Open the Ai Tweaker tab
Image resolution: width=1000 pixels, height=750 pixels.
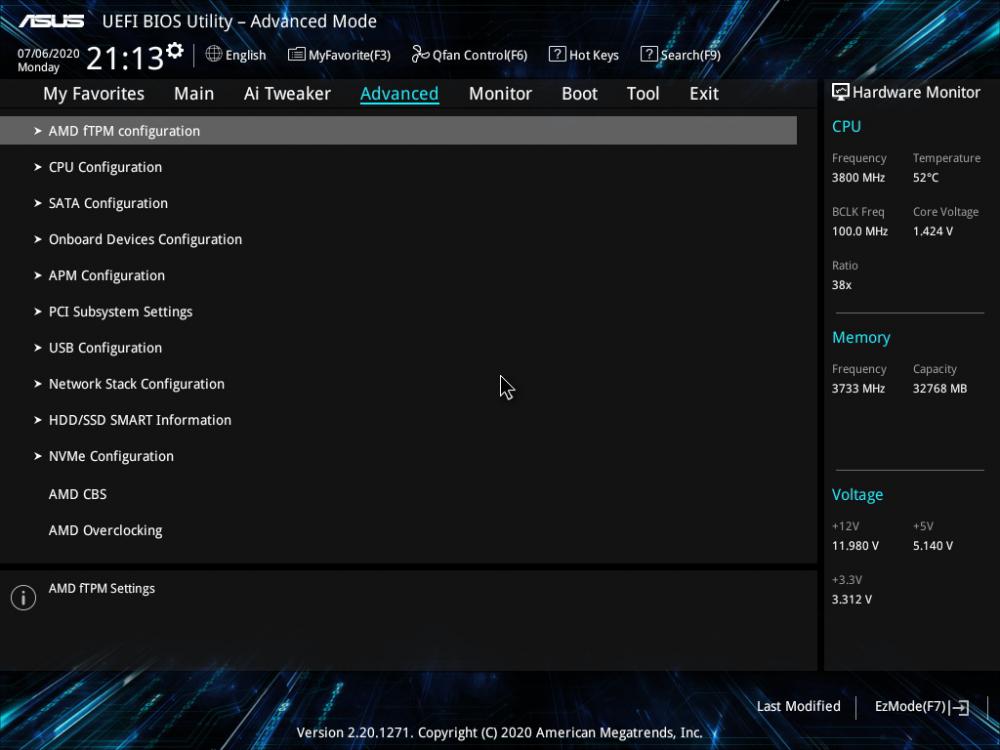(x=287, y=94)
